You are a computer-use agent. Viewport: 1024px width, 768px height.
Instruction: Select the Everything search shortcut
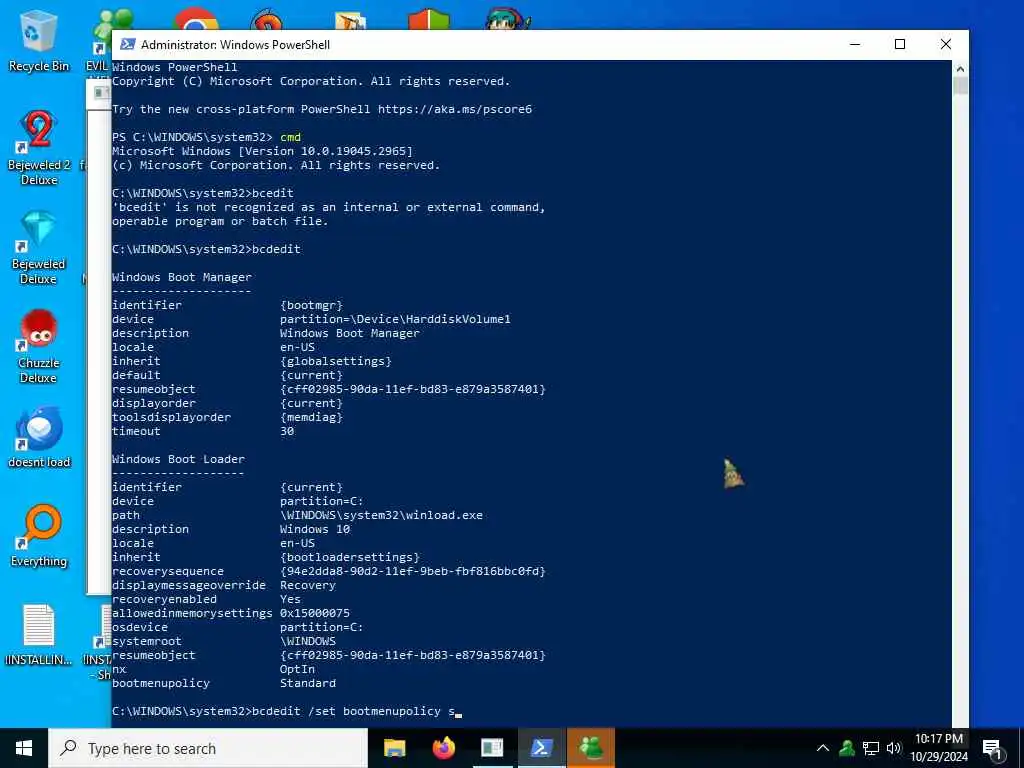(39, 536)
